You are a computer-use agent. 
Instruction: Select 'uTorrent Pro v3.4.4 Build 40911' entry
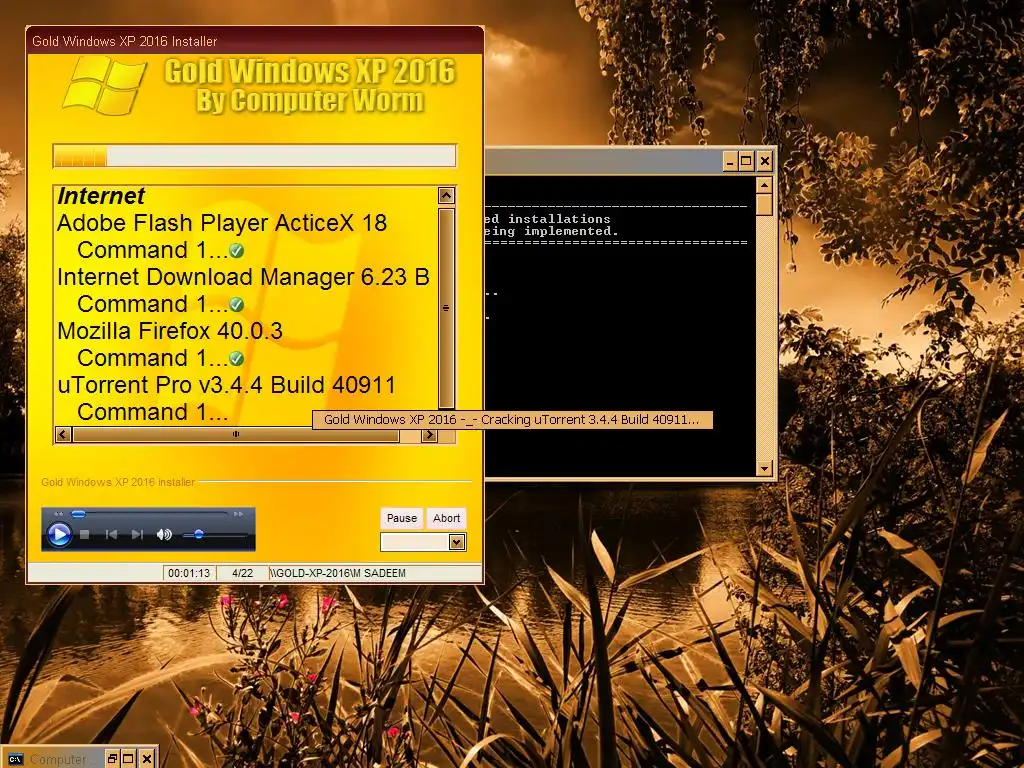pos(227,385)
